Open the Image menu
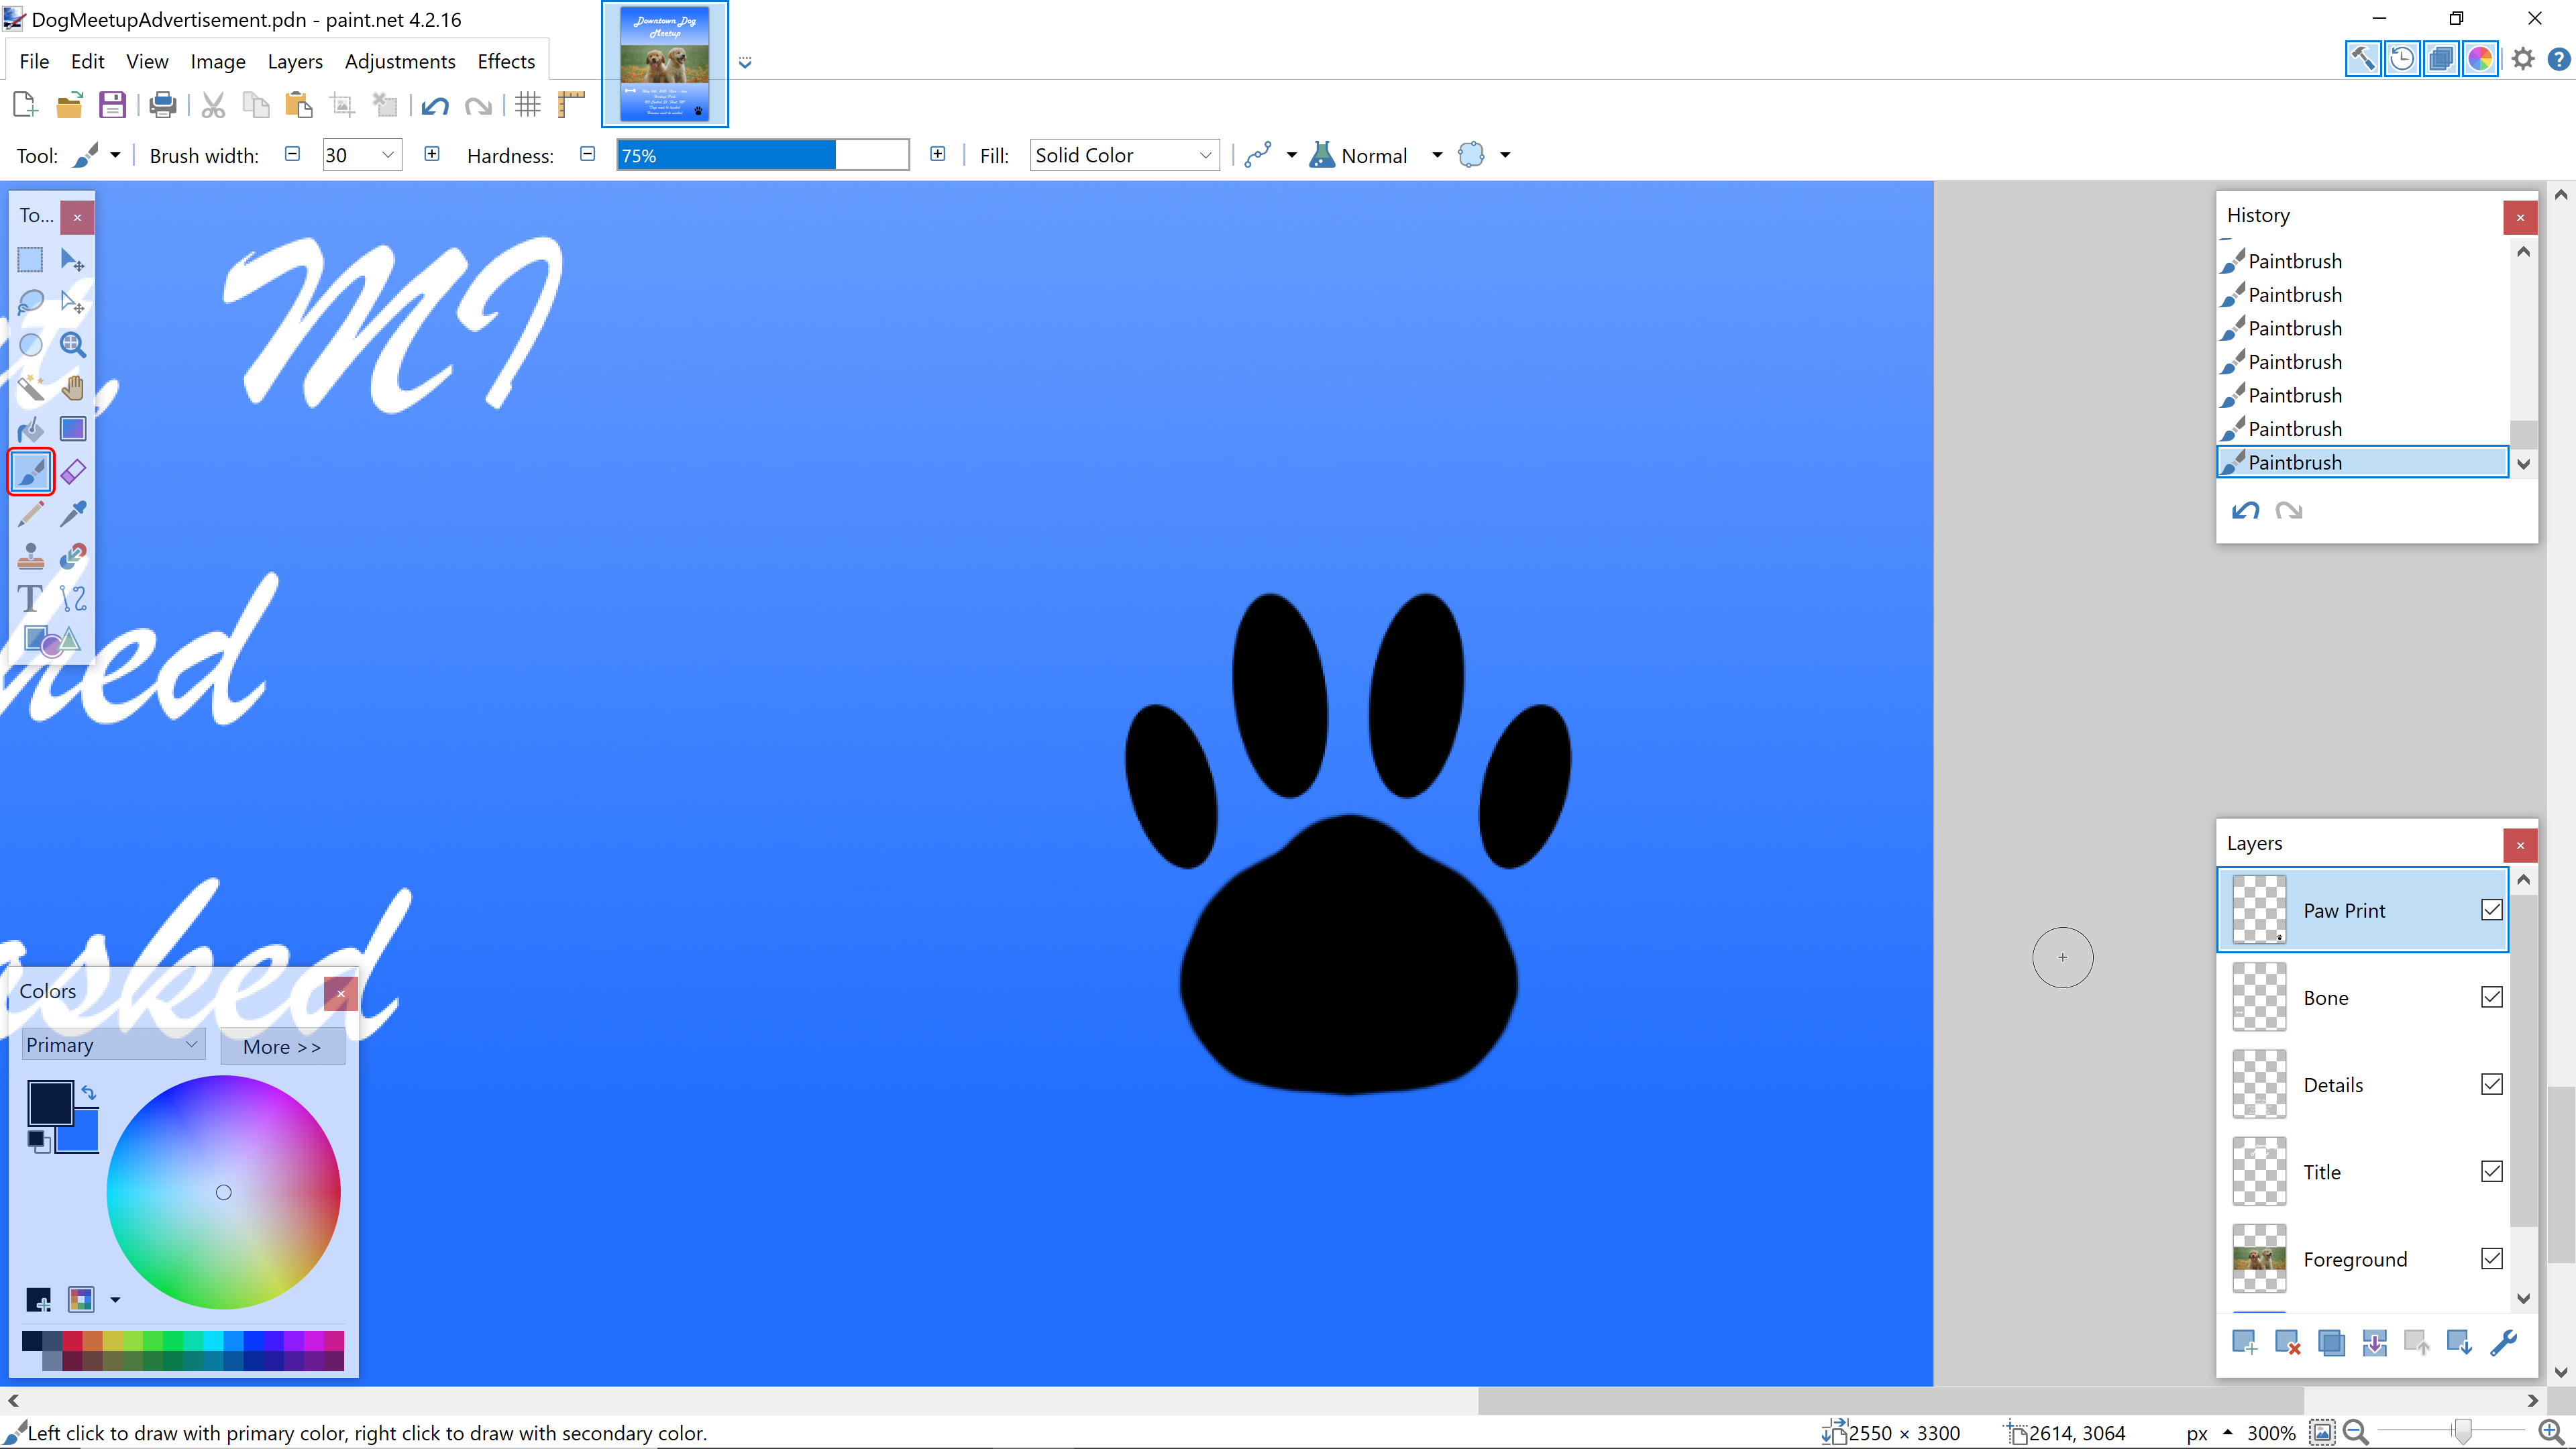This screenshot has width=2576, height=1449. [x=218, y=61]
